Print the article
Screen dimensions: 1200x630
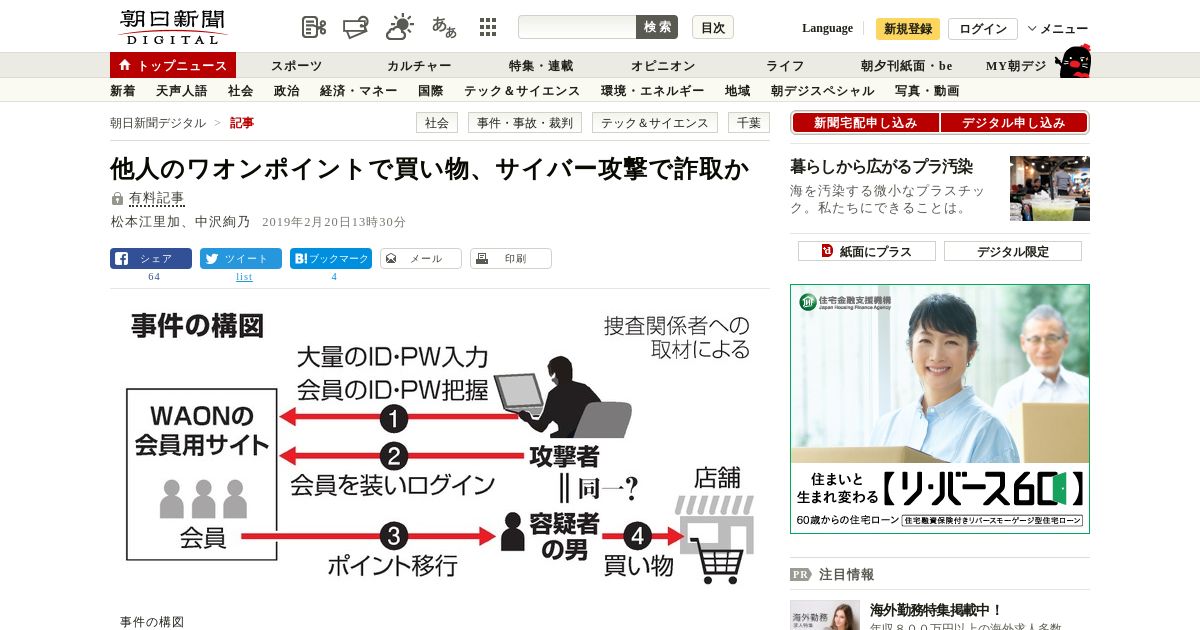click(511, 258)
